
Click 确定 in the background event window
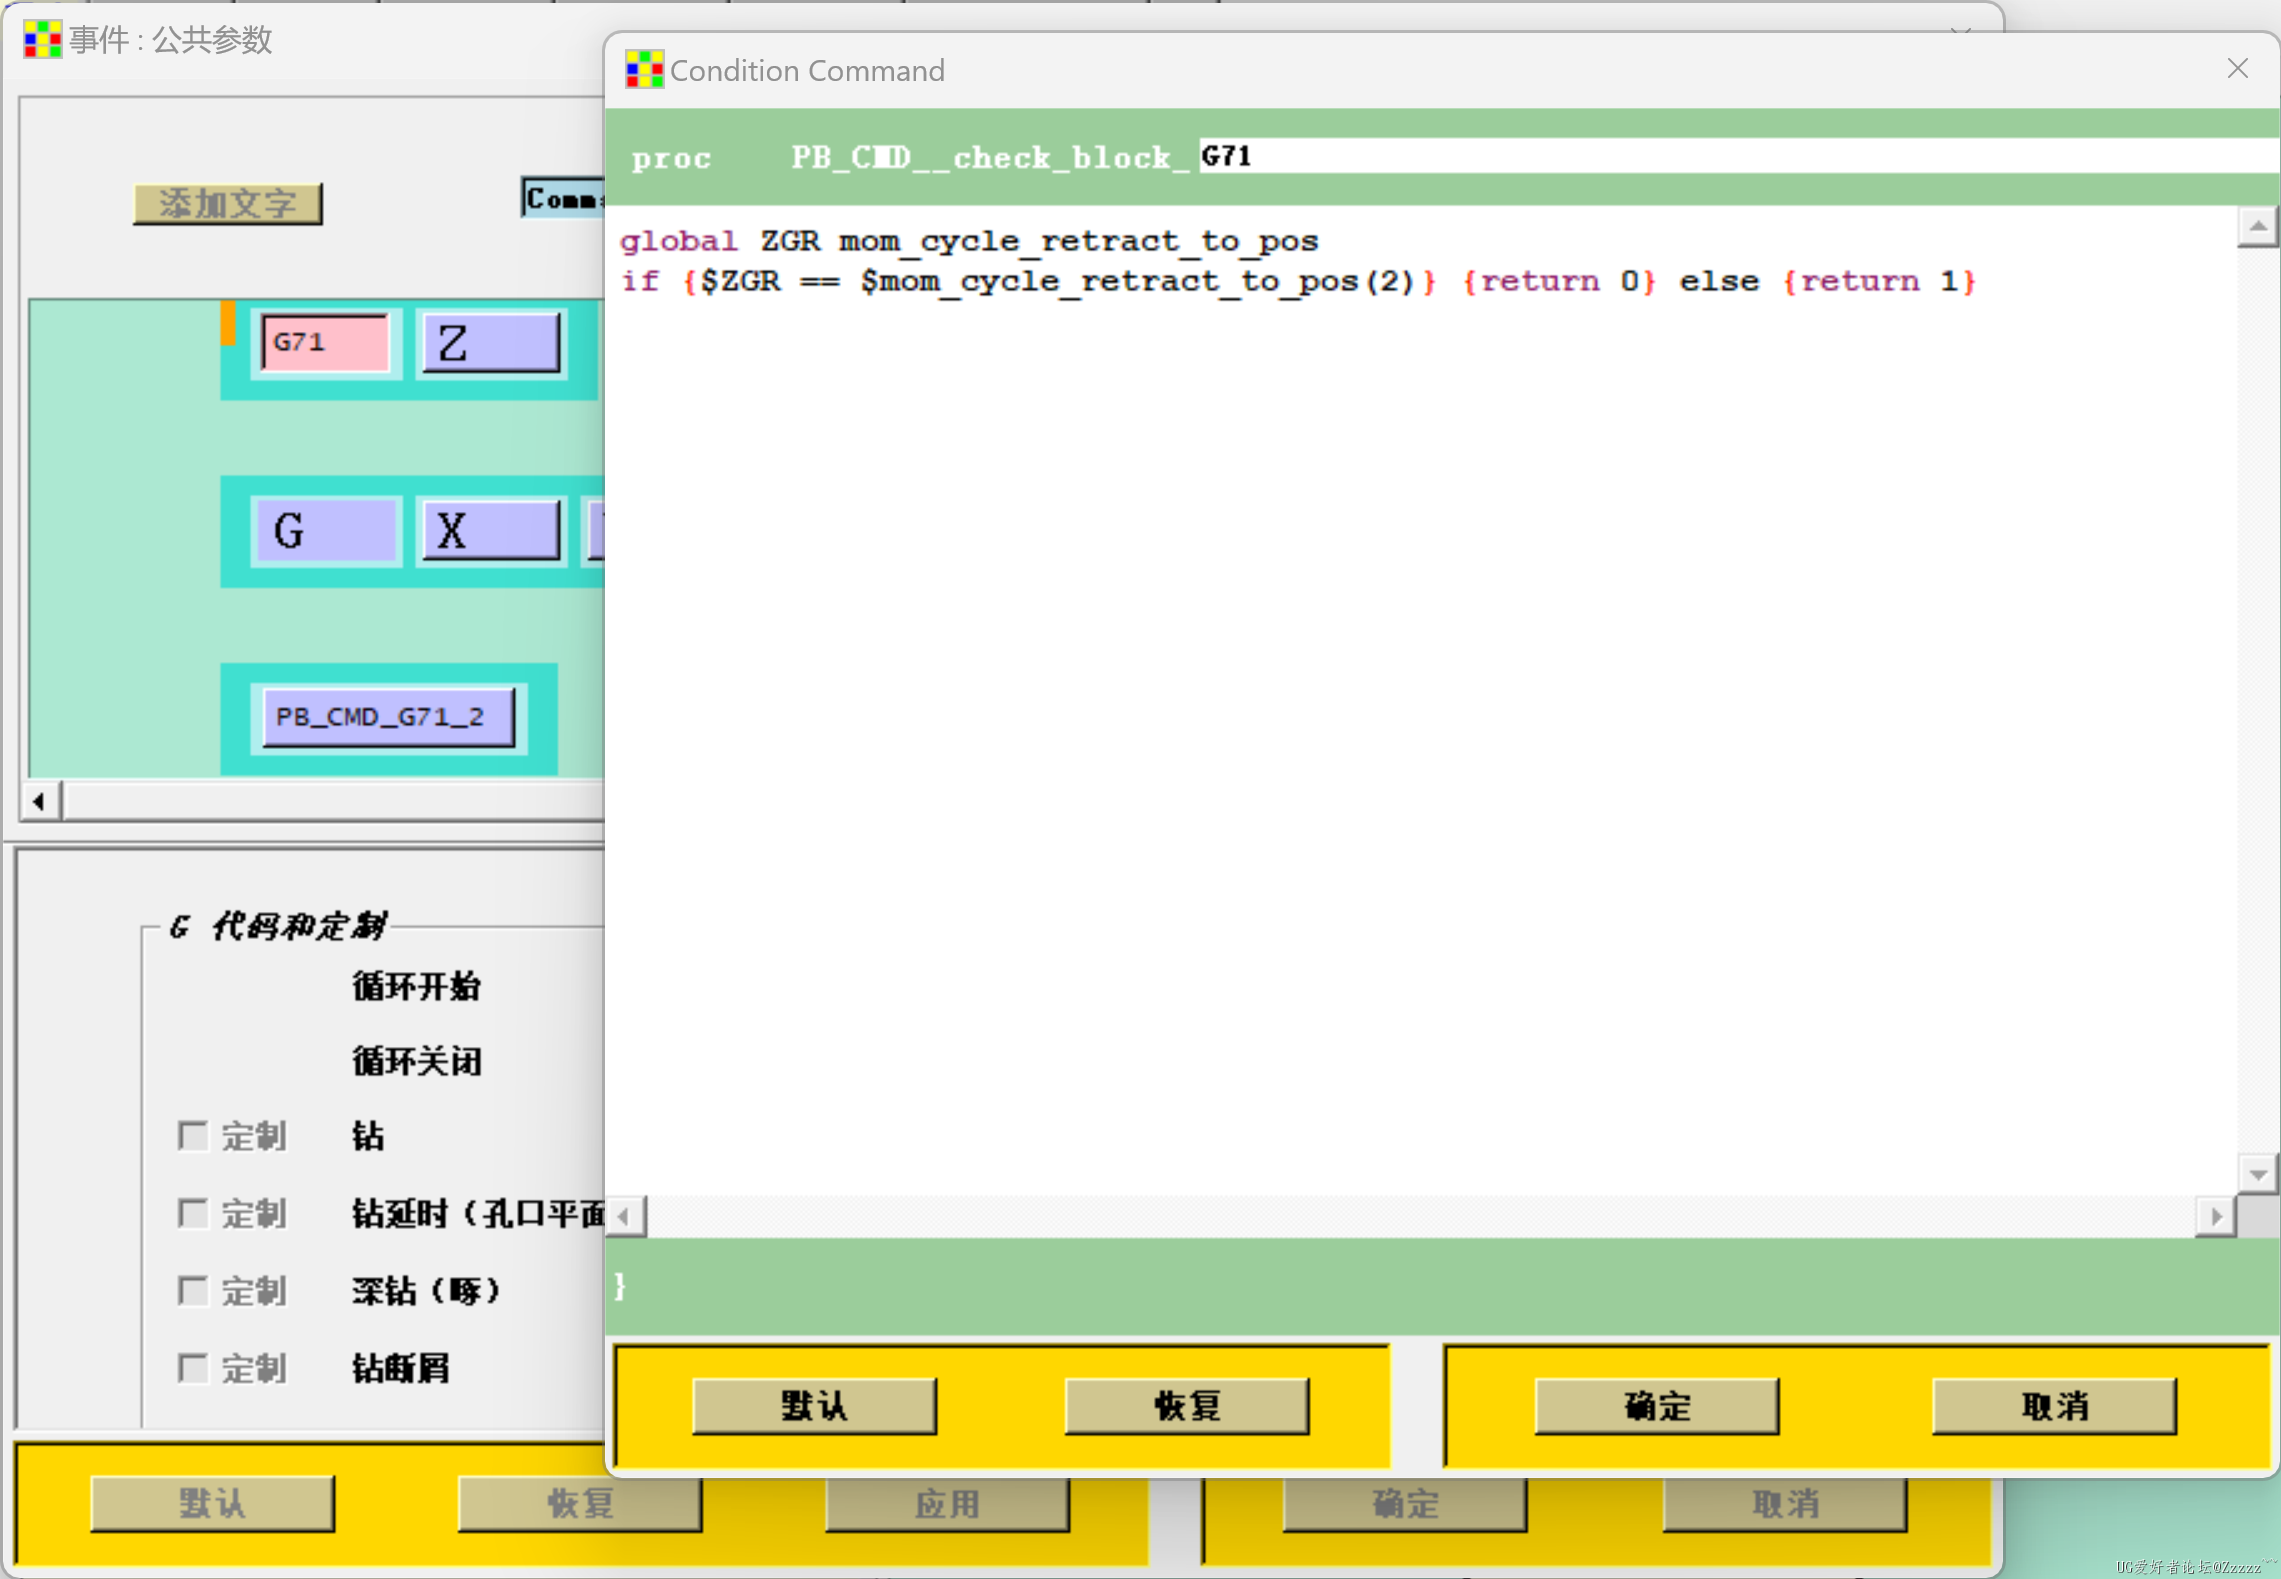(x=1405, y=1503)
